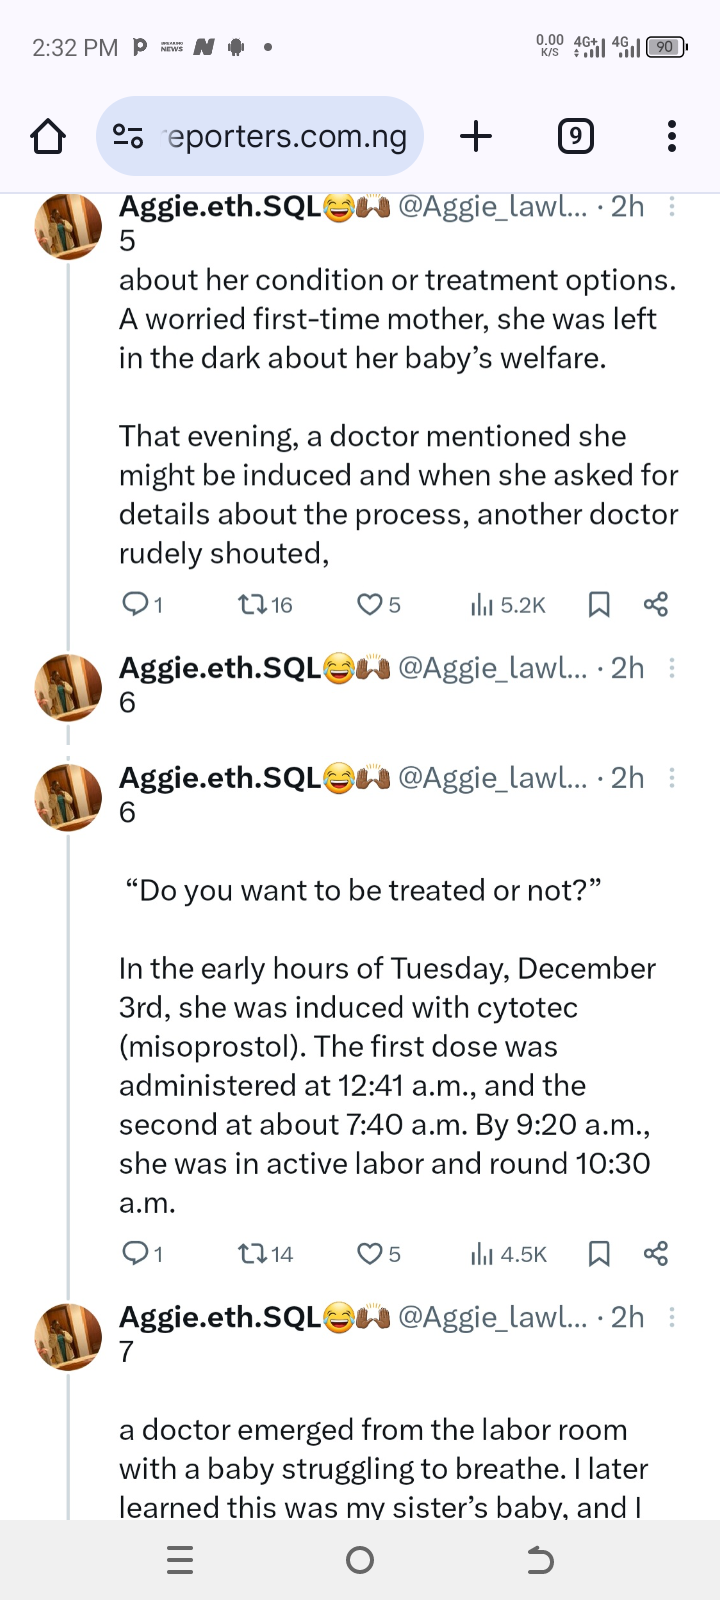Share the tweet with 5.2K views
This screenshot has width=720, height=1600.
click(656, 604)
